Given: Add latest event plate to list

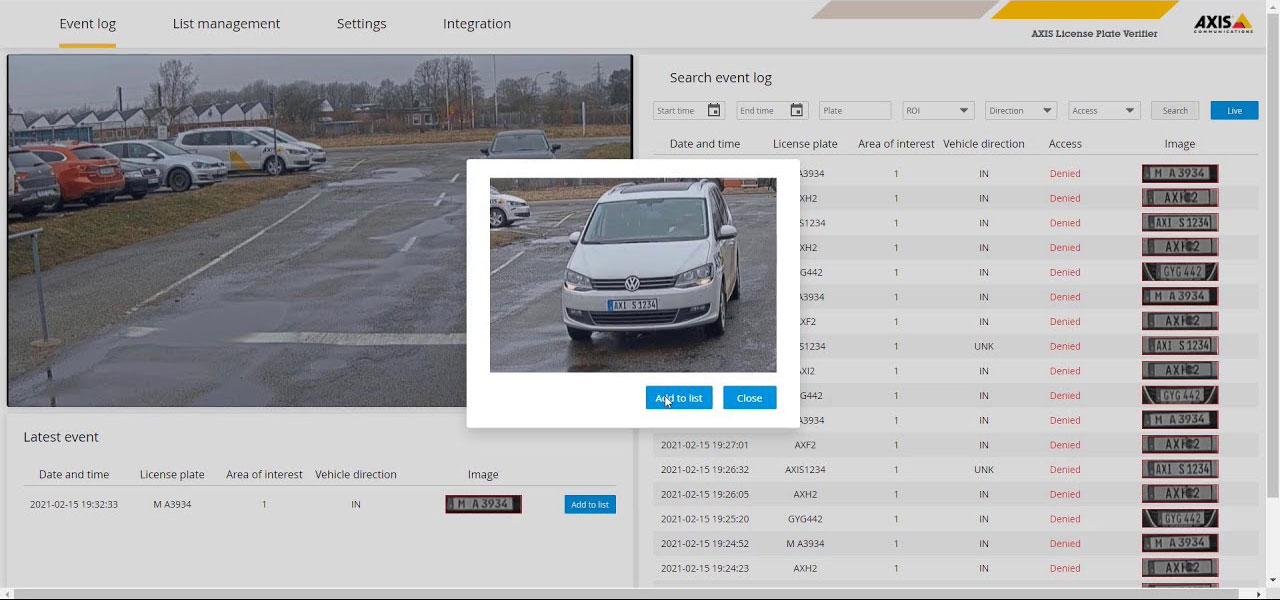Looking at the screenshot, I should (x=589, y=505).
